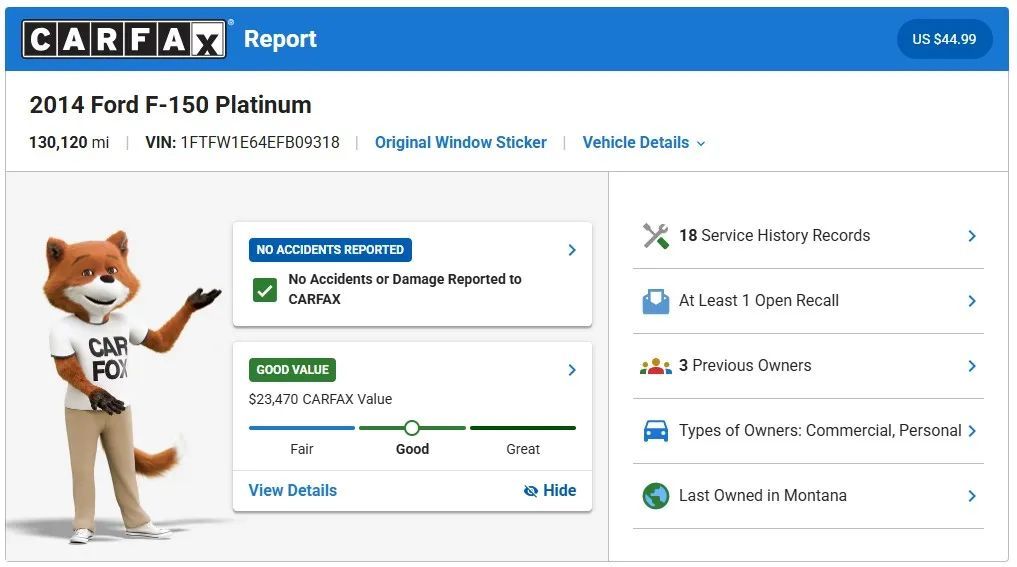The height and width of the screenshot is (567, 1017).
Task: Click the $23,470 CARFAX Value text
Action: tap(320, 399)
